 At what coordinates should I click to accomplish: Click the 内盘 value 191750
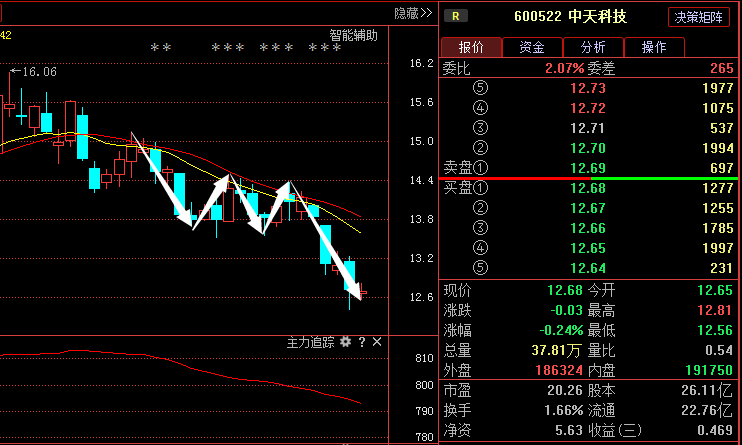click(x=709, y=370)
